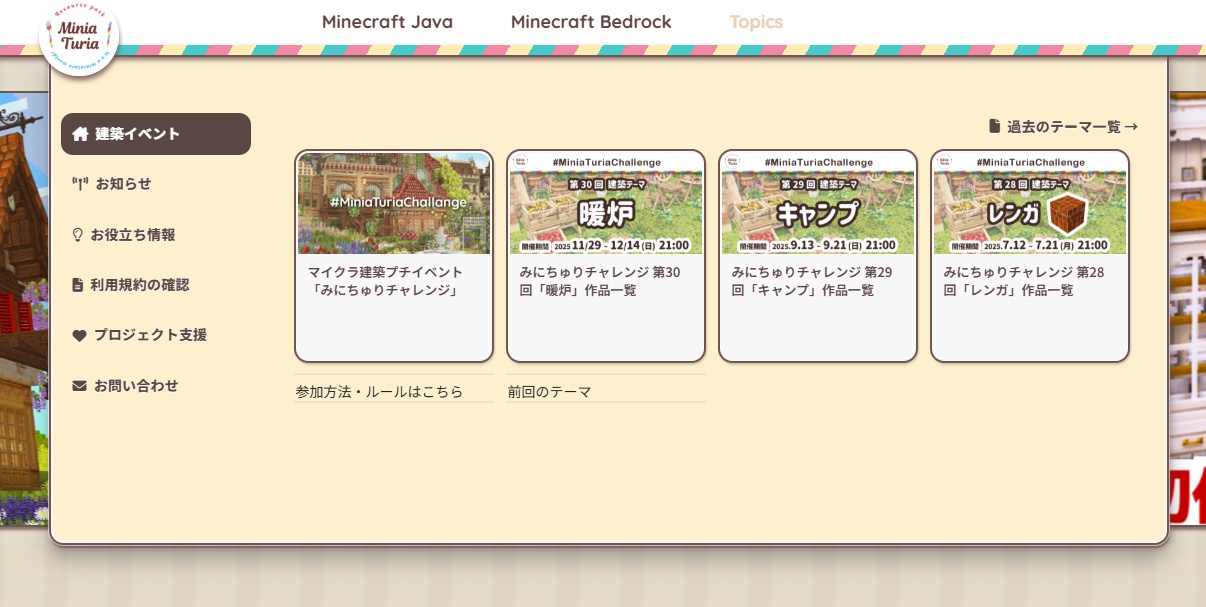Click the #MiniaTuriaChallenge garden thumbnail image

tap(393, 203)
